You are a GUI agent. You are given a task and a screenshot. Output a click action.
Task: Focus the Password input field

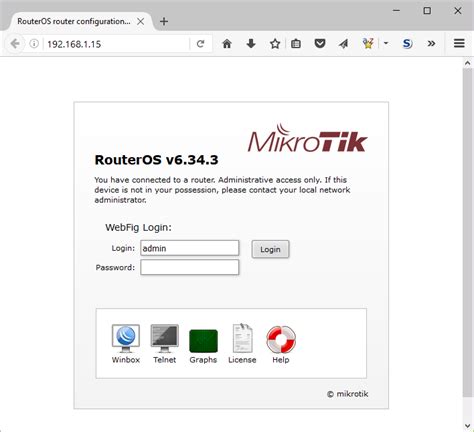(x=190, y=267)
